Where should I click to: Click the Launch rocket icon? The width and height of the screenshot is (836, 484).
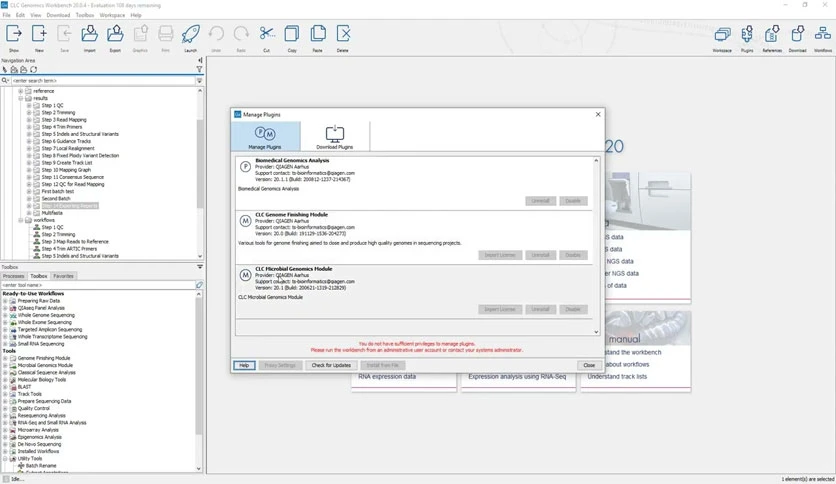pos(190,34)
